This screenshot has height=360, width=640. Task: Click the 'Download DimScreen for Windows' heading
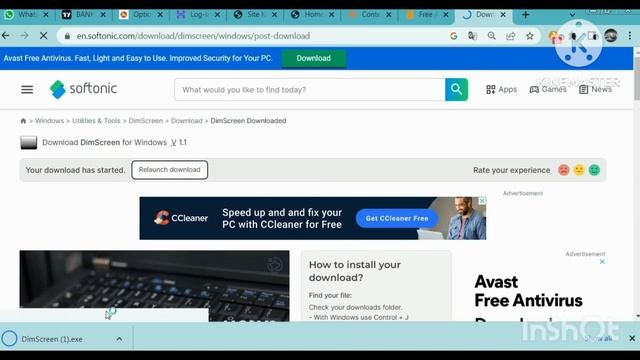[x=114, y=142]
